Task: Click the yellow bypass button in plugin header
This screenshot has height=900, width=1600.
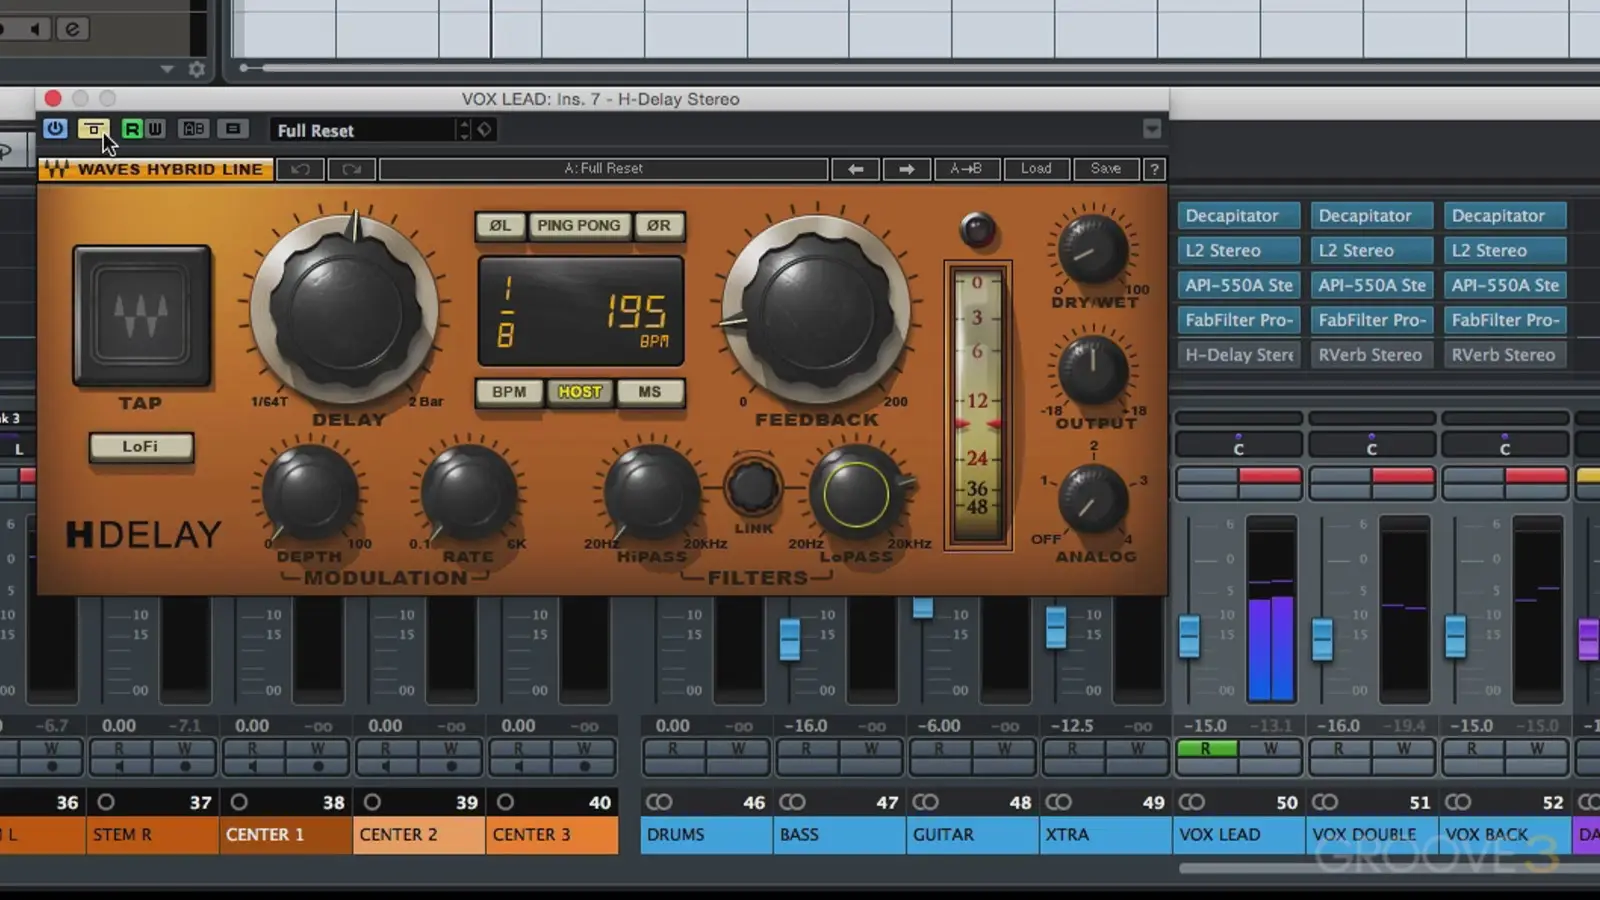Action: [93, 129]
